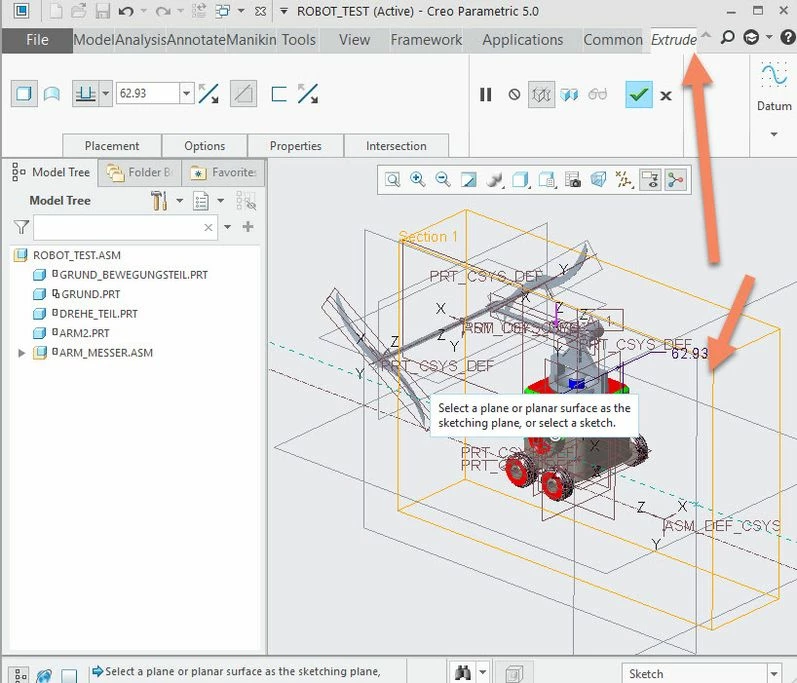Viewport: 797px width, 683px height.
Task: Select DREHE_TEIL.PRT in the tree
Action: click(x=99, y=314)
